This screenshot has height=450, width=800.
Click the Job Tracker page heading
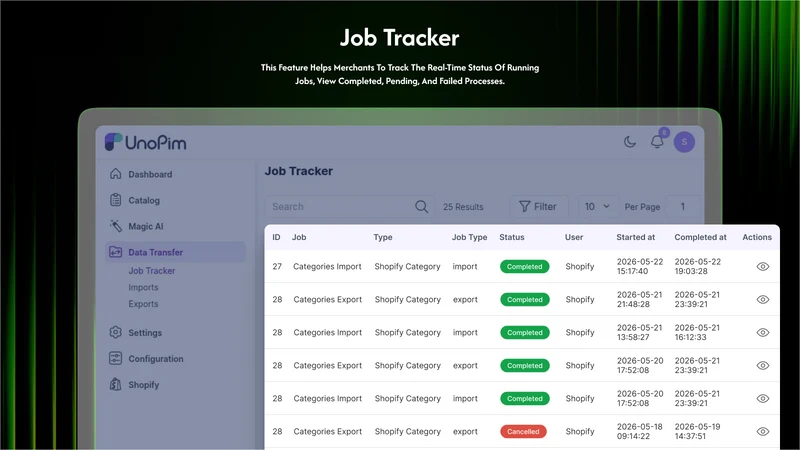(x=298, y=171)
